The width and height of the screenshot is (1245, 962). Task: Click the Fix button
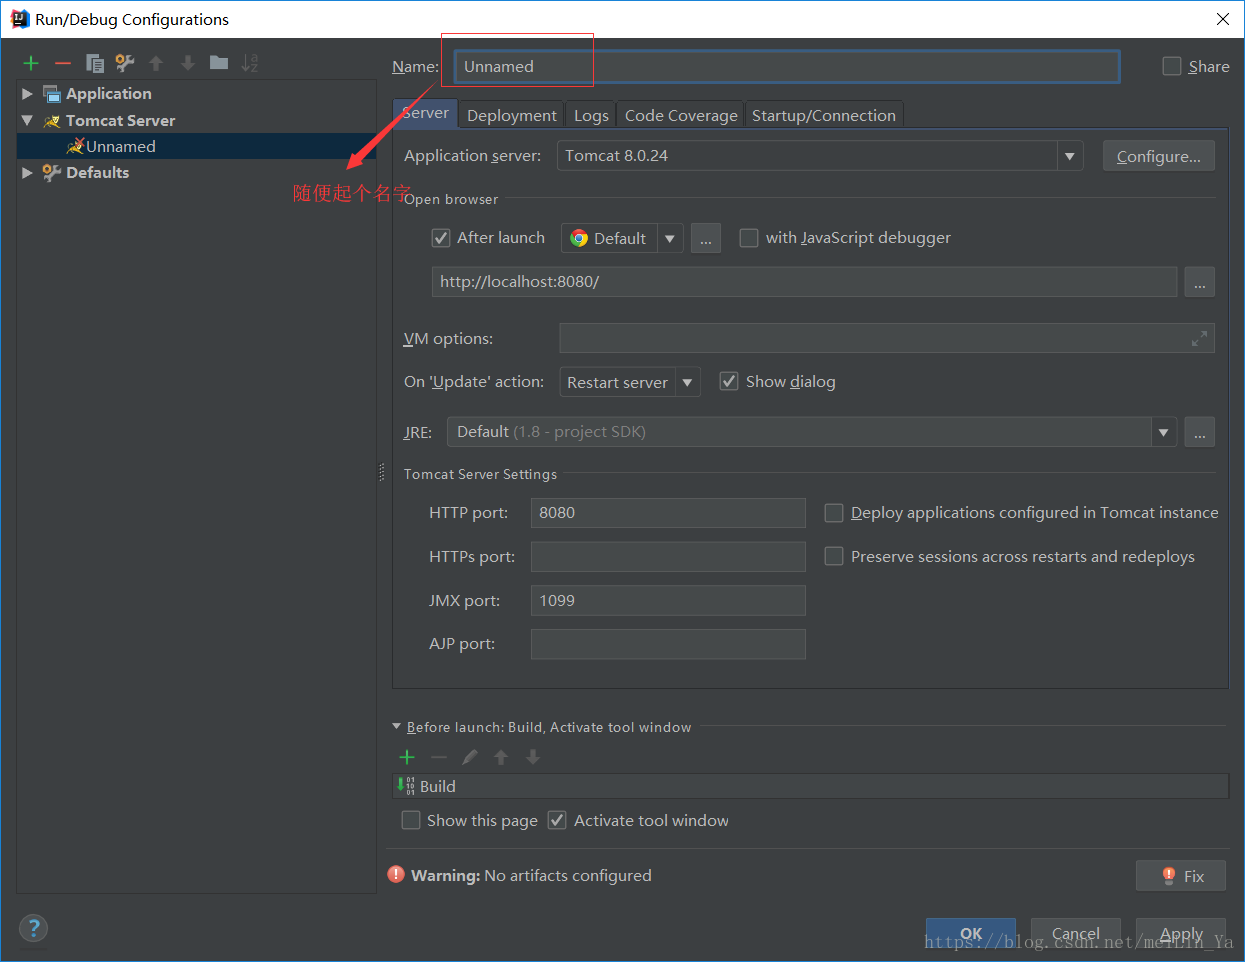point(1181,876)
